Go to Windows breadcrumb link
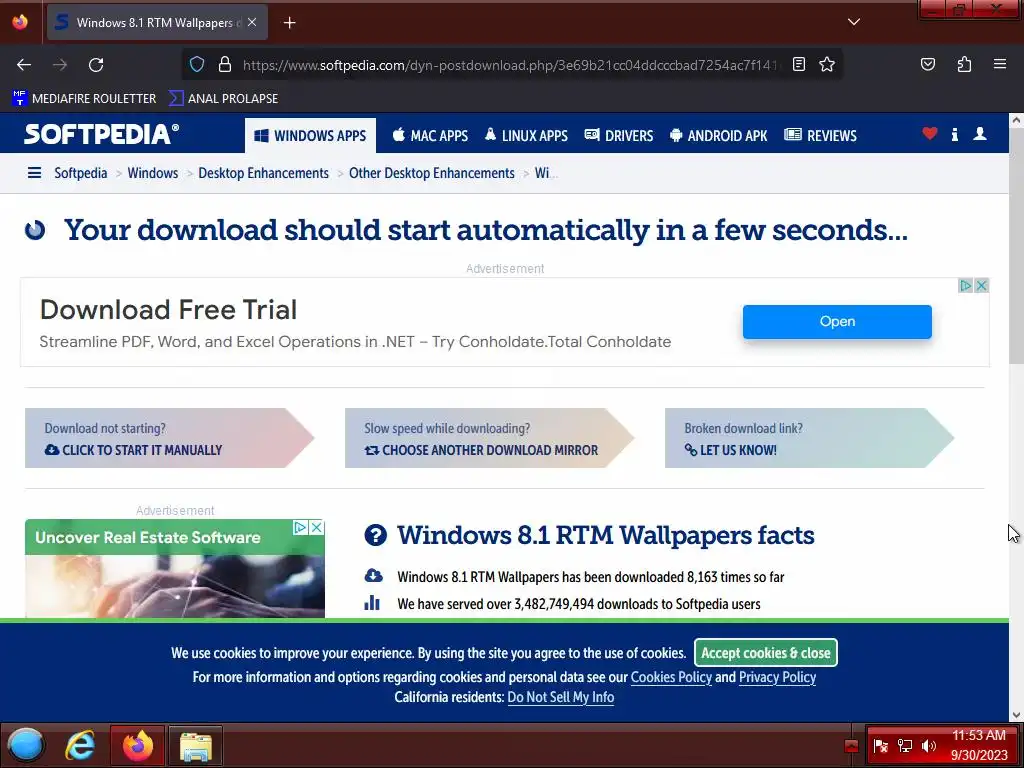This screenshot has width=1024, height=768. coord(153,173)
